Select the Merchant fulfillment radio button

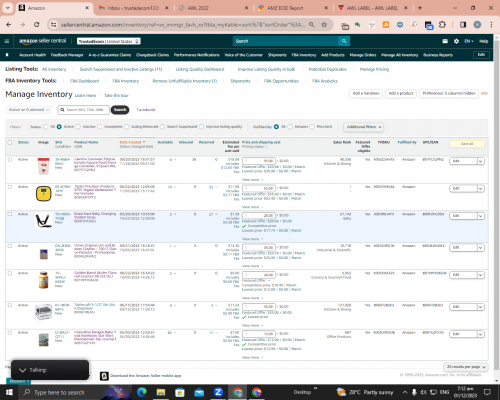[312, 127]
